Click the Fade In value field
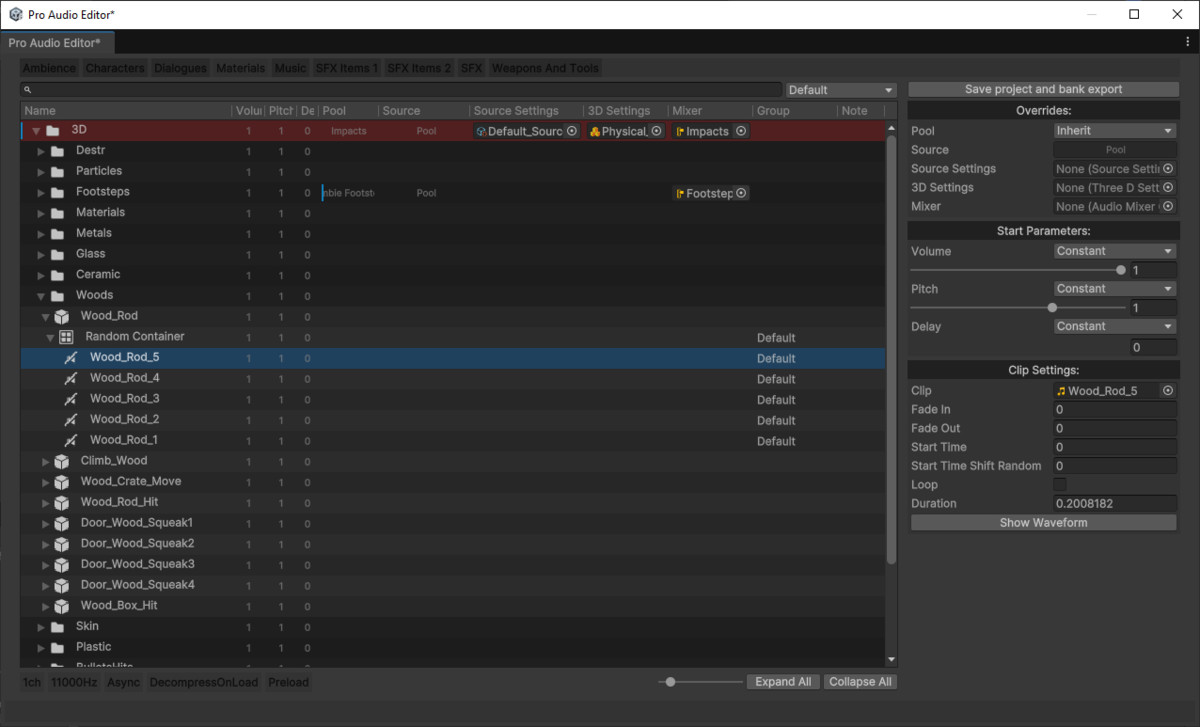 [1115, 410]
